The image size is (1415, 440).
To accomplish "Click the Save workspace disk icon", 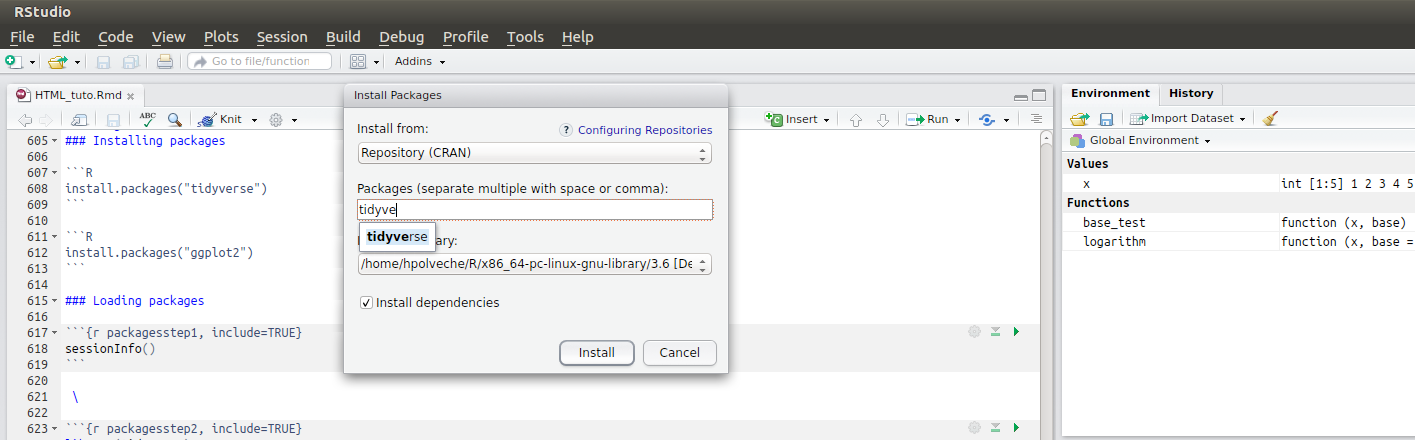I will 1106,118.
